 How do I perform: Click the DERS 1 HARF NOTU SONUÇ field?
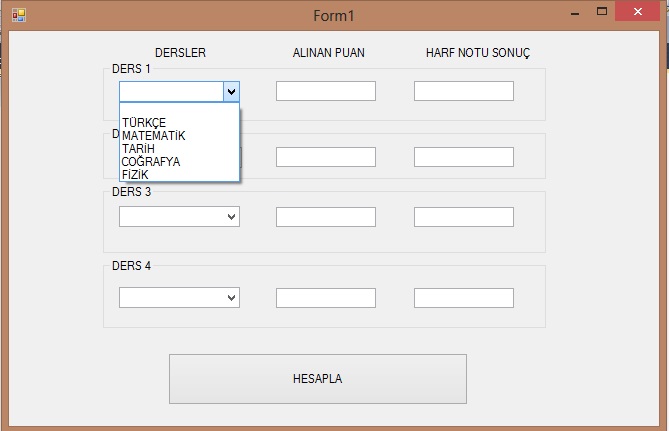tap(464, 91)
